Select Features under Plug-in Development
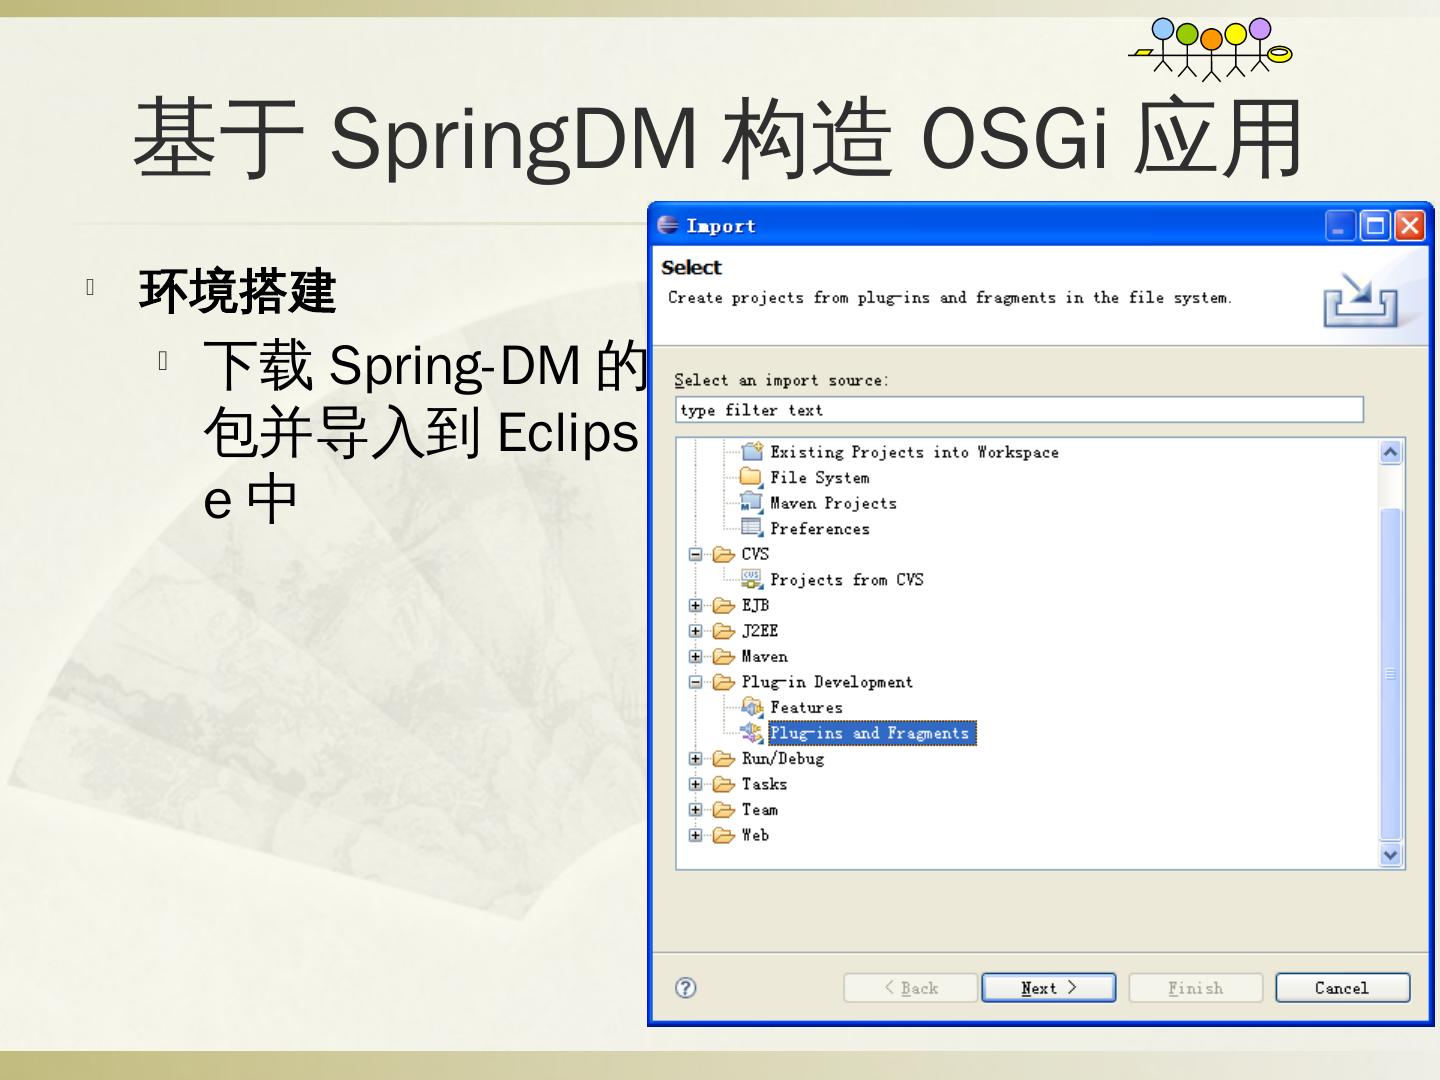Image resolution: width=1440 pixels, height=1080 pixels. [x=806, y=708]
